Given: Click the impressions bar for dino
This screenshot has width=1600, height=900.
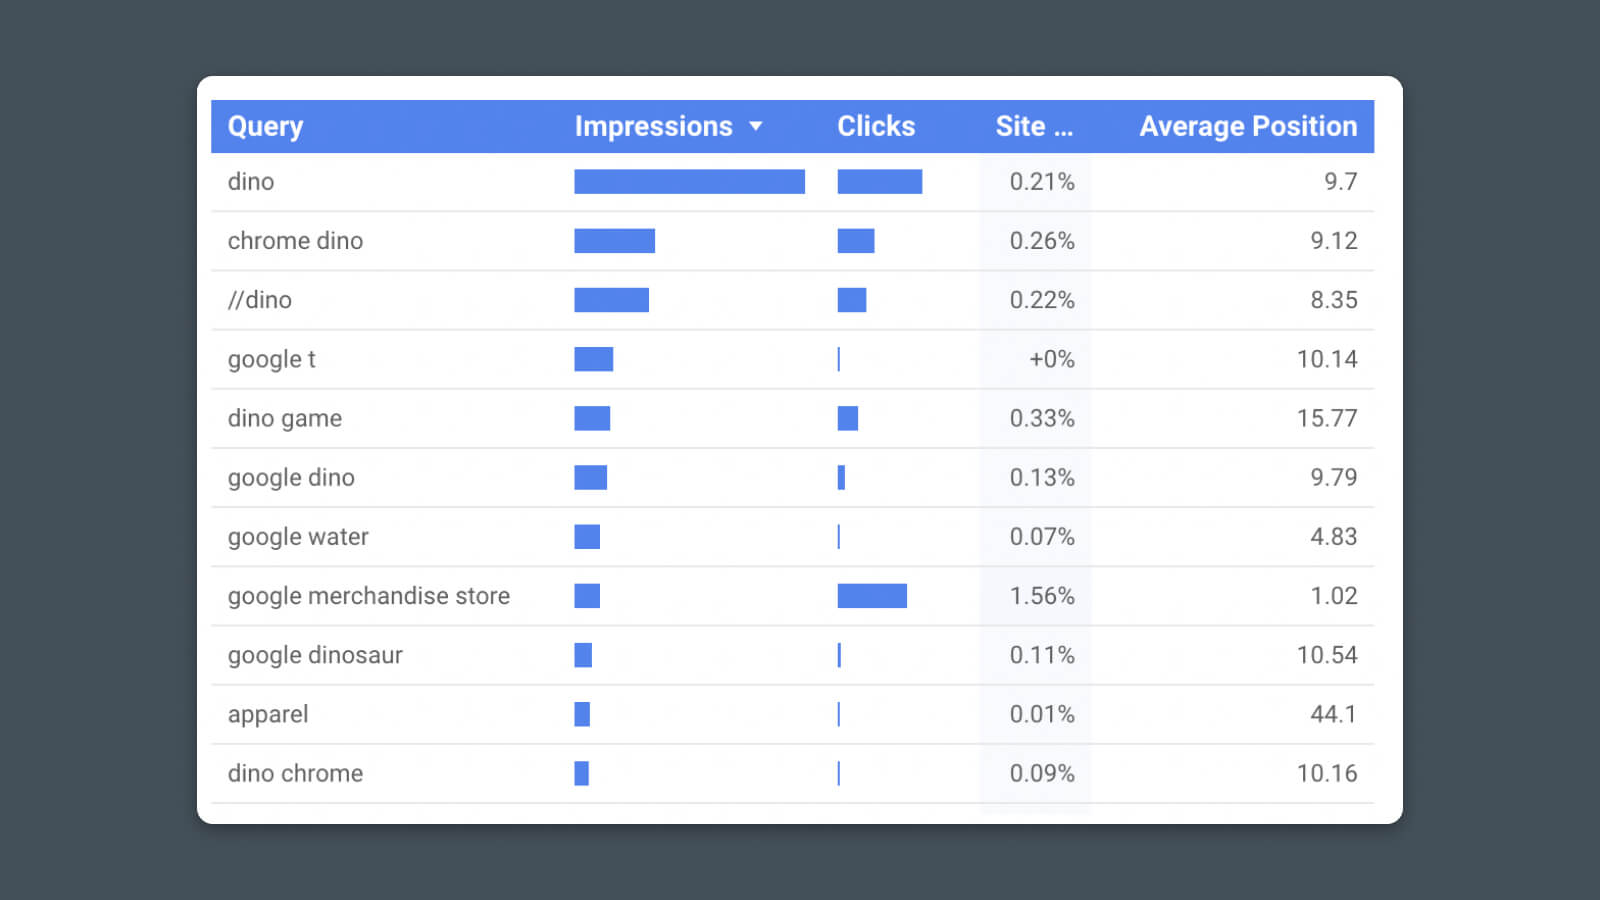Looking at the screenshot, I should coord(689,181).
